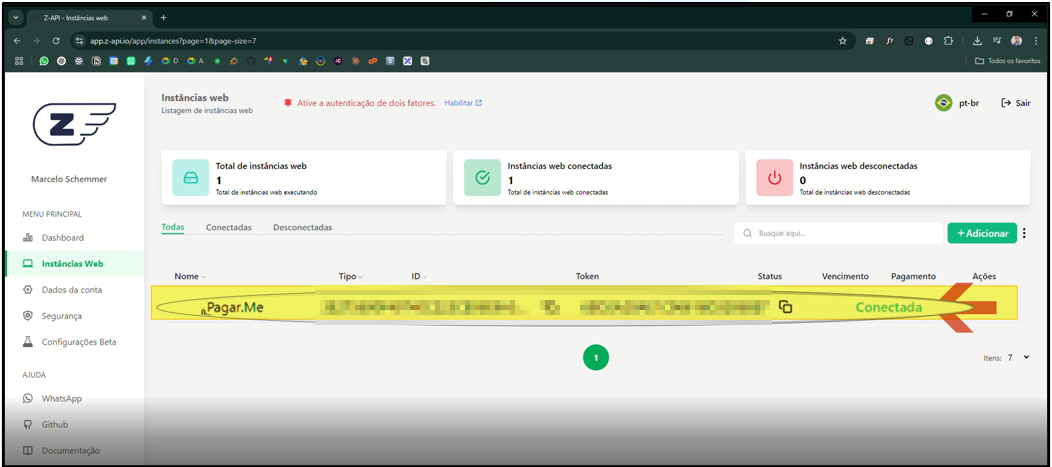This screenshot has height=467, width=1052.
Task: Switch to the Desconectadas tab
Action: [303, 227]
